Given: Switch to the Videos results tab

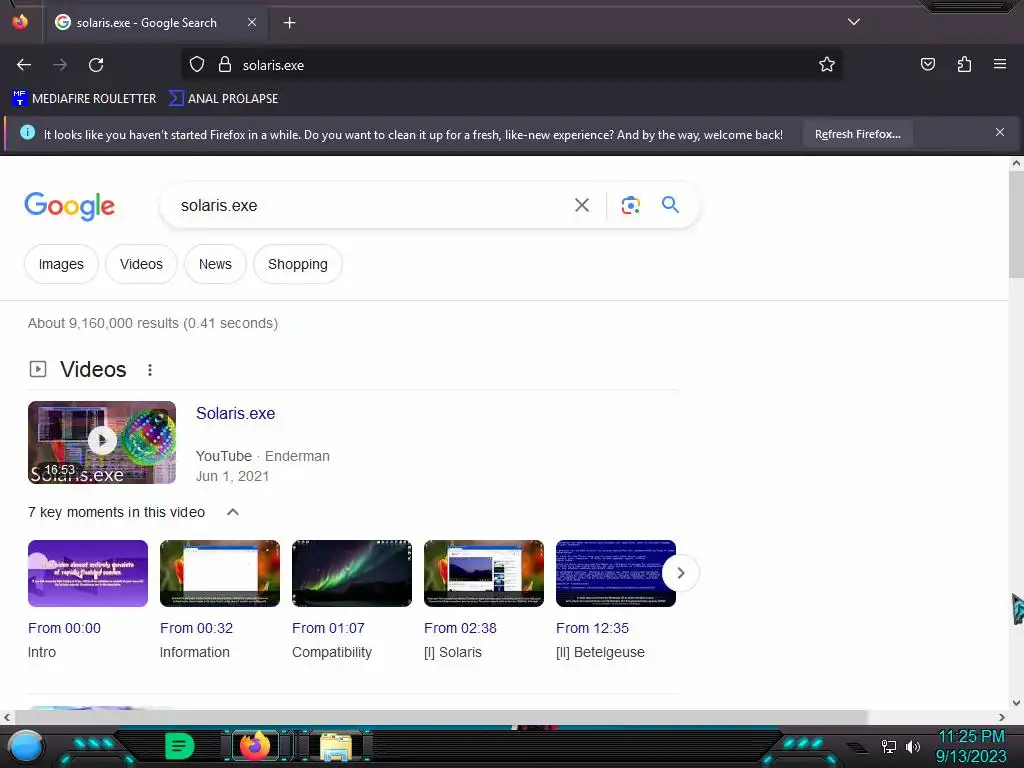Looking at the screenshot, I should point(141,264).
